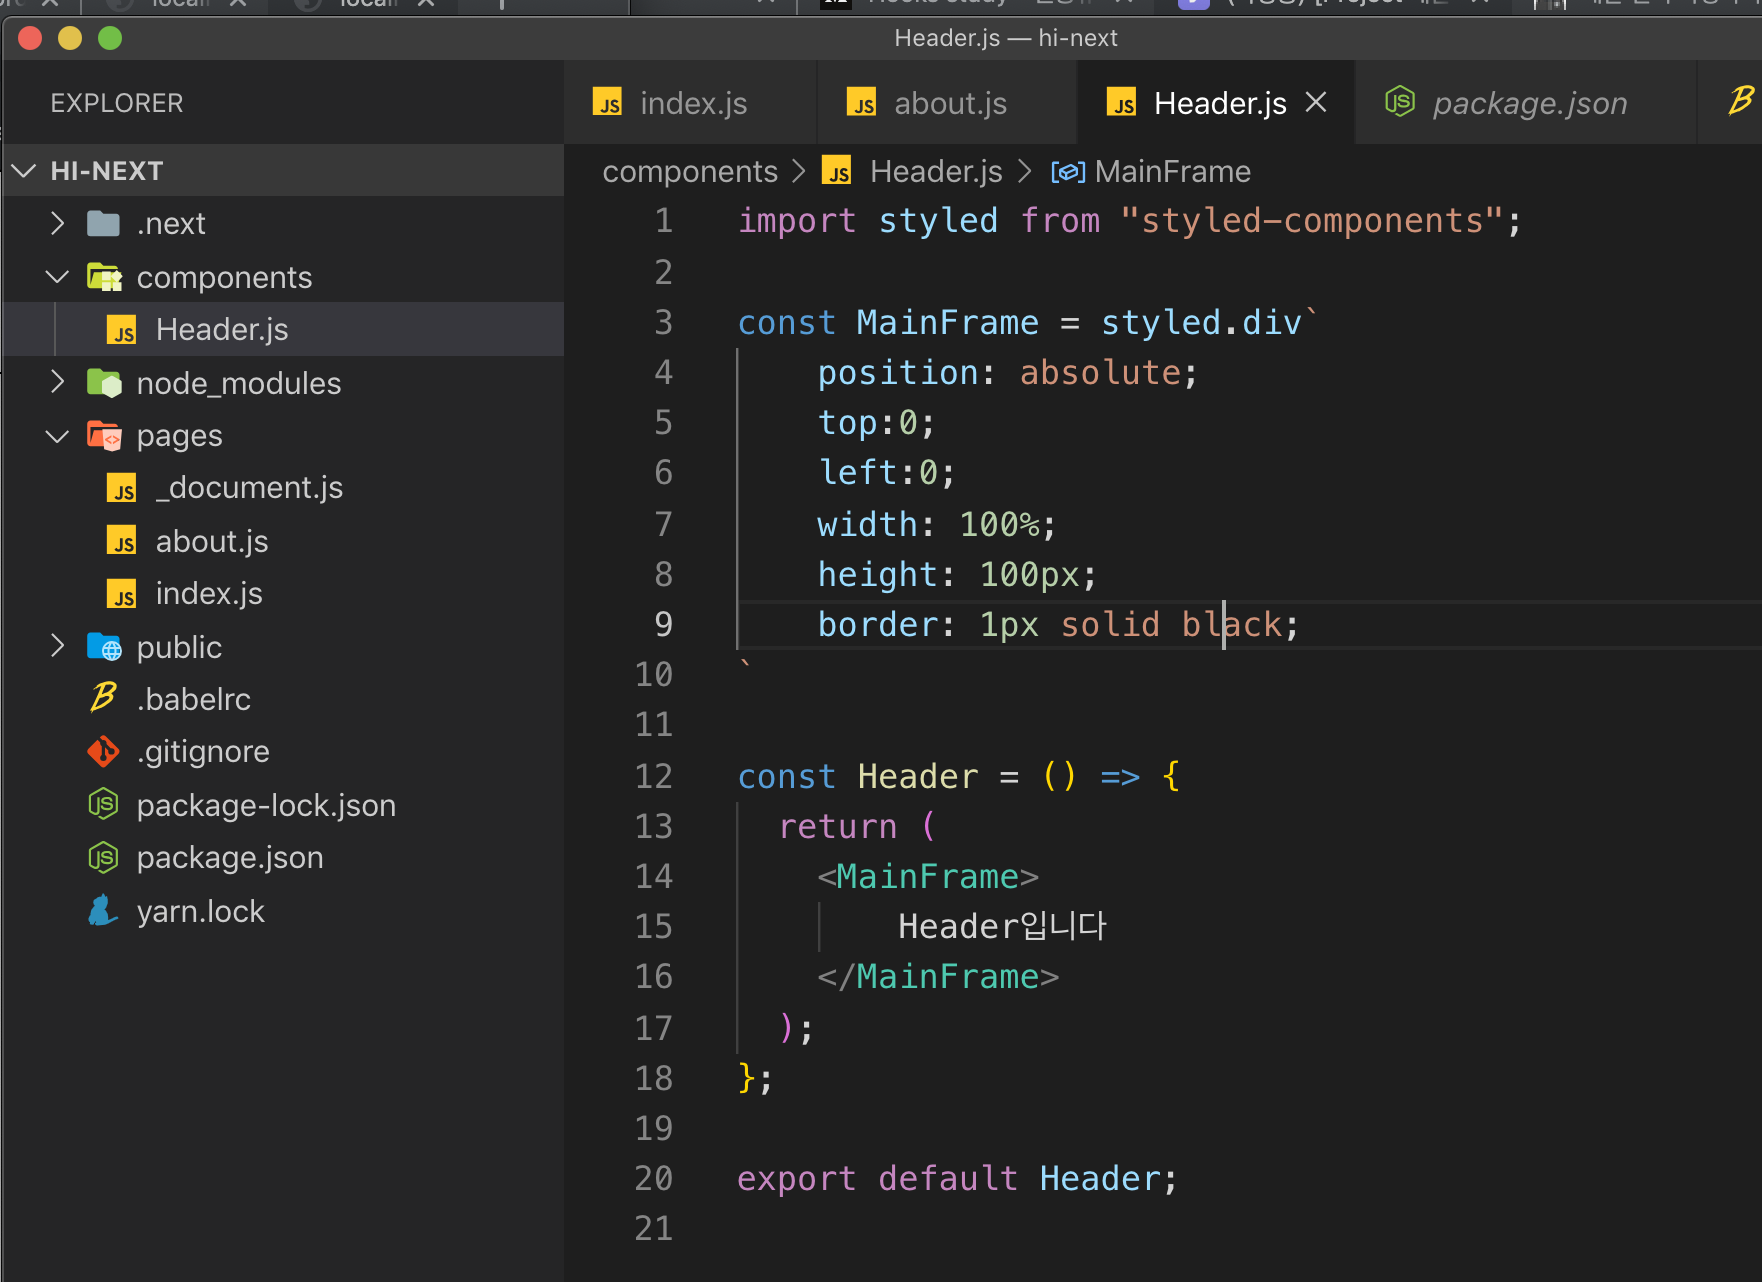Click the EXPLORER panel title
This screenshot has width=1762, height=1282.
(117, 103)
